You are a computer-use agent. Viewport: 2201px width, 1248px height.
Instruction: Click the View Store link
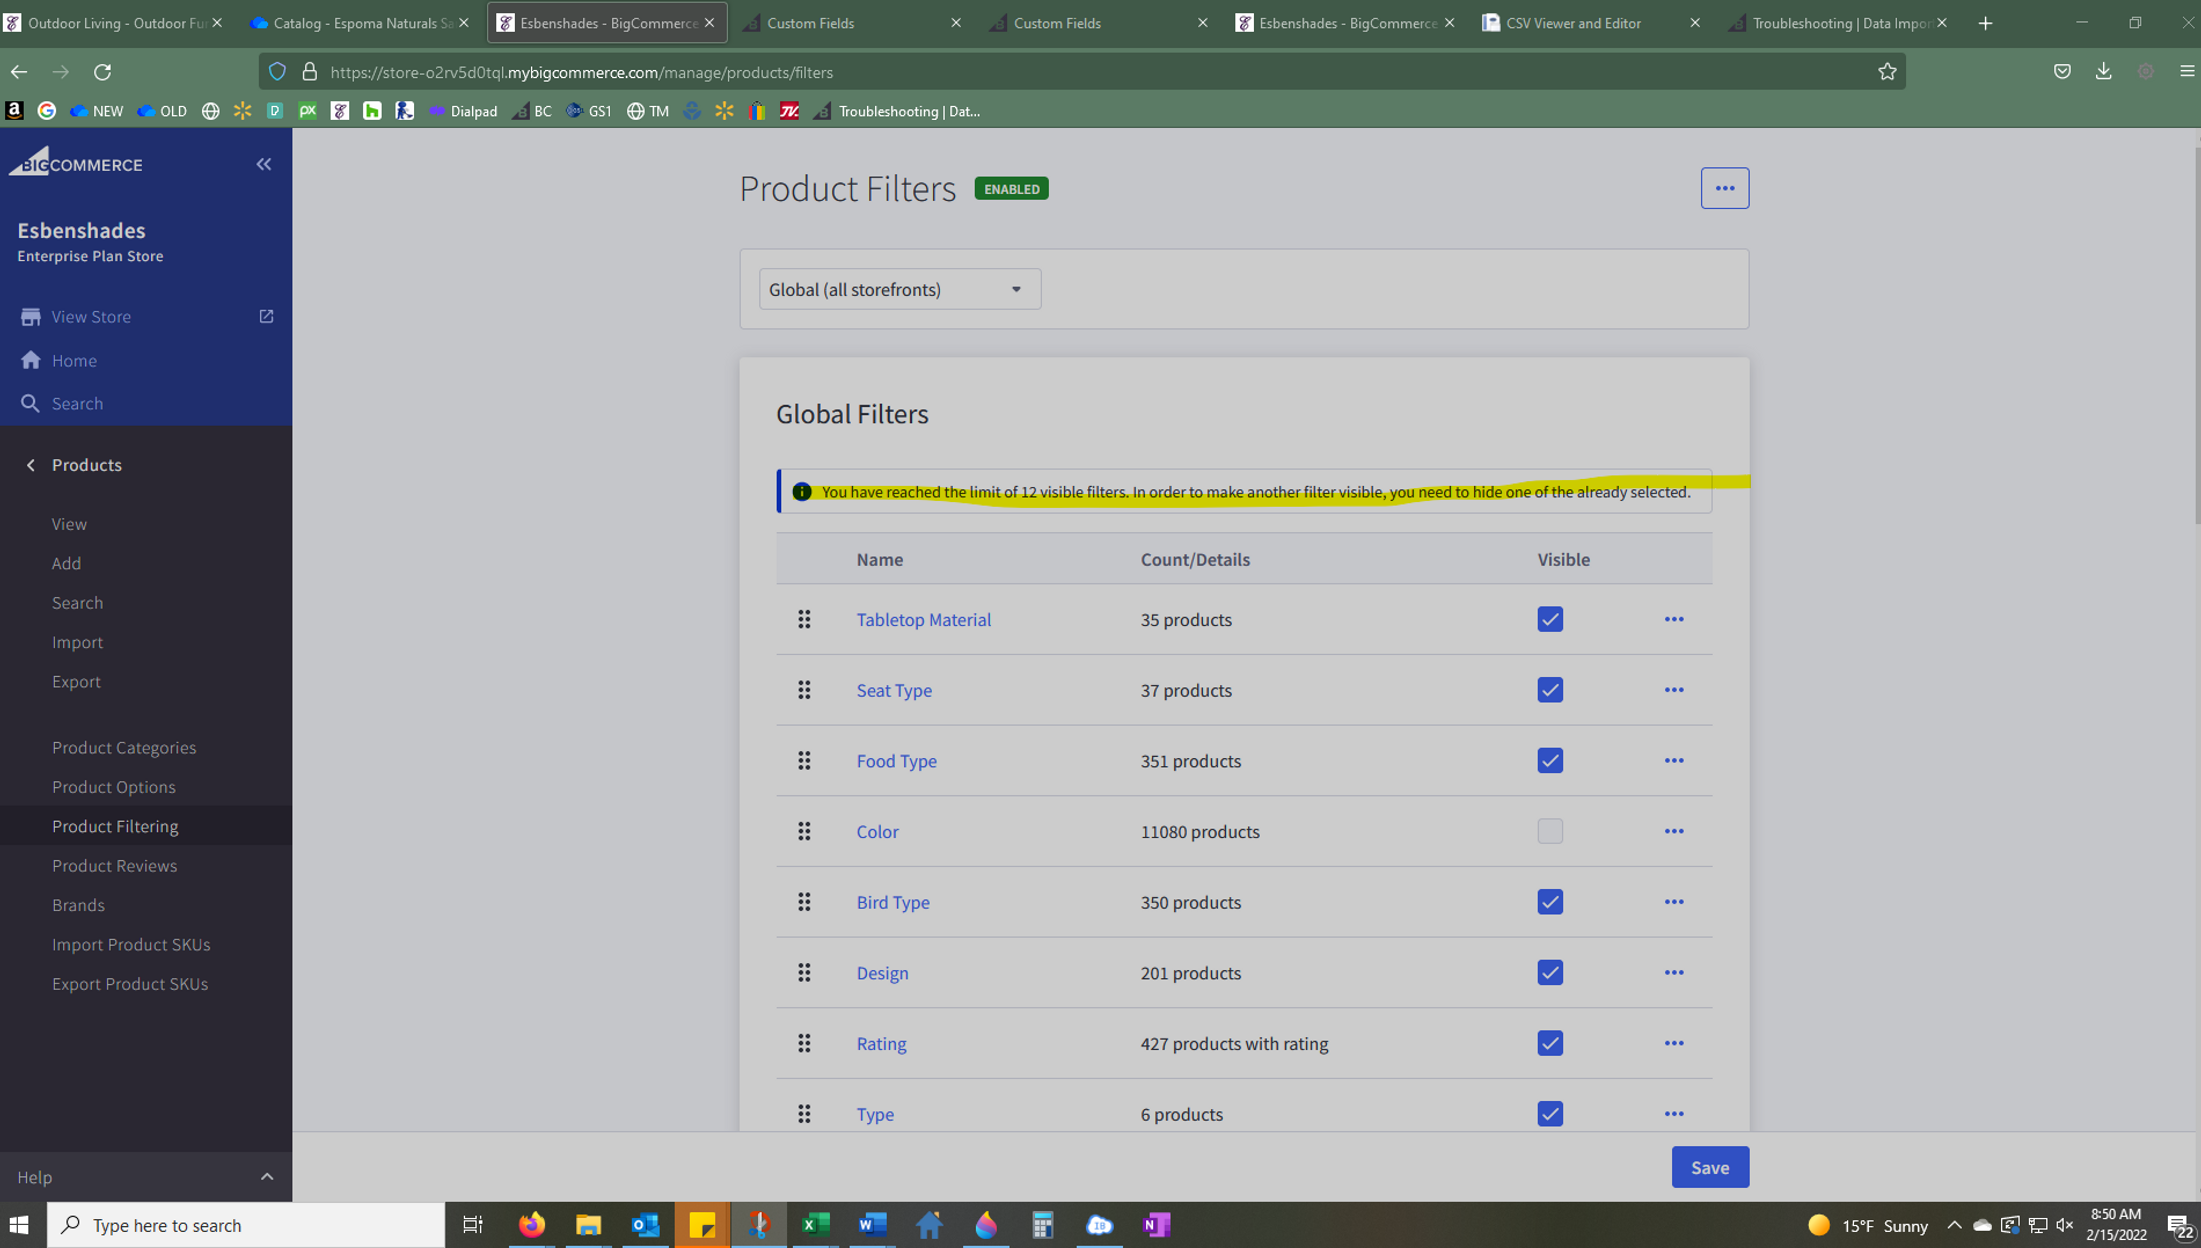point(91,316)
